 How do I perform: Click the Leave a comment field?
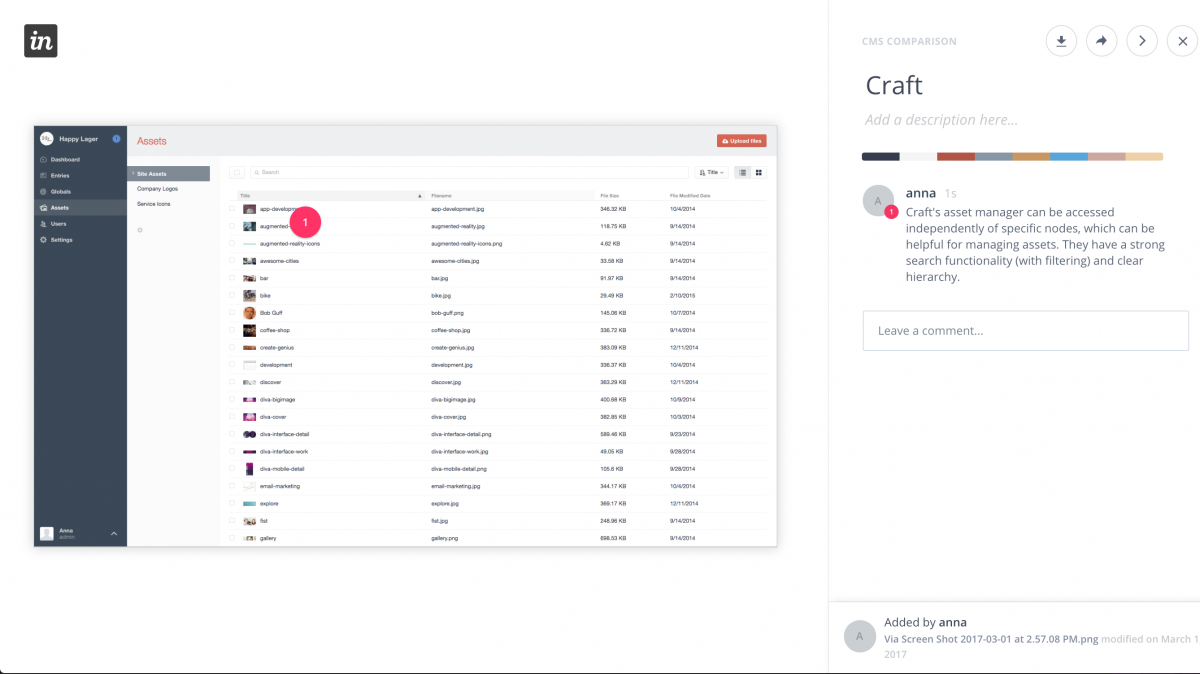click(1026, 331)
